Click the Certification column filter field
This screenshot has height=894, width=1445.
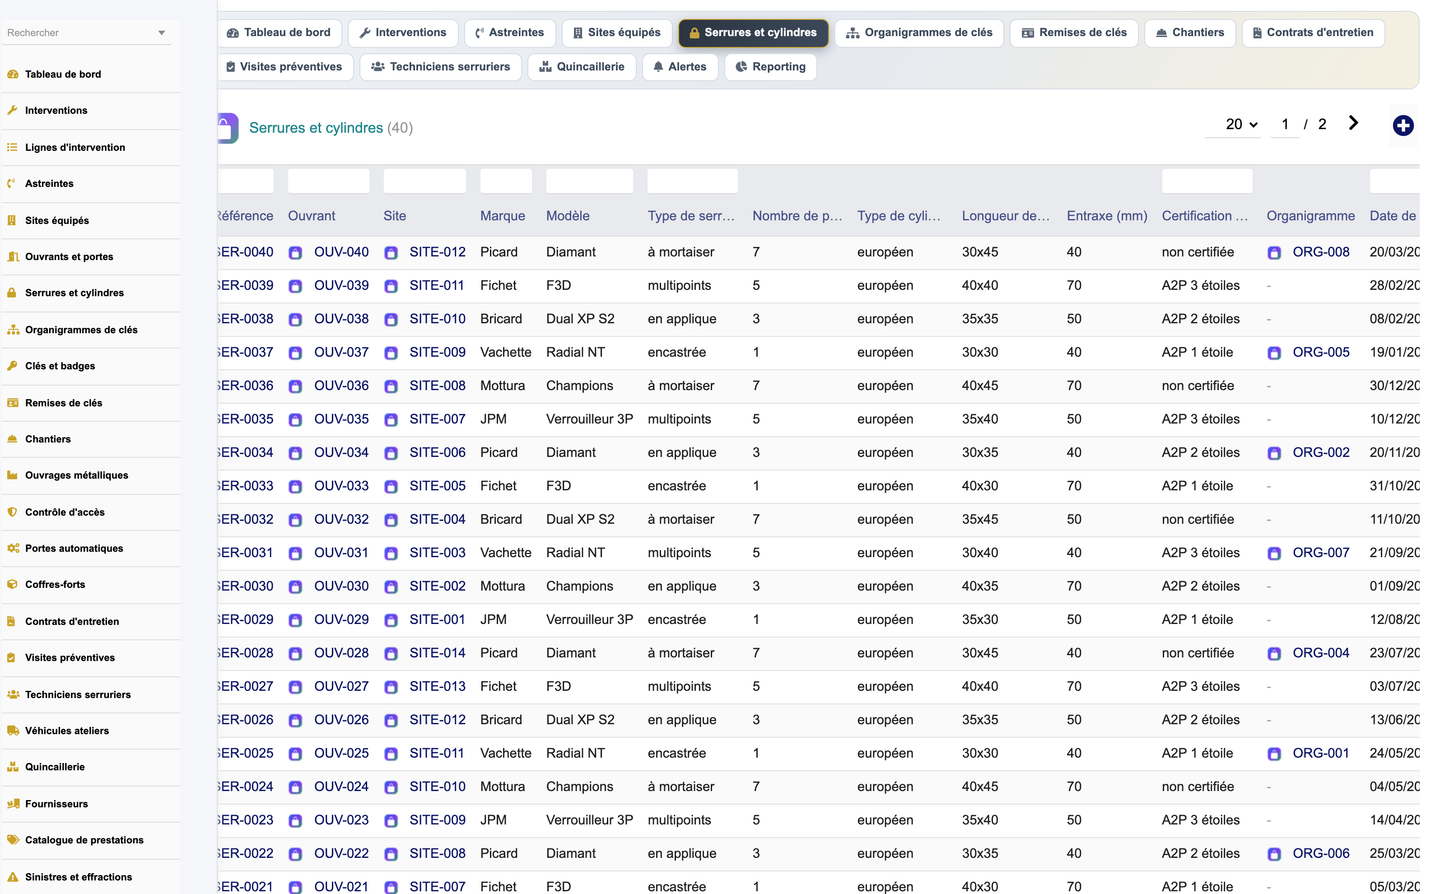click(1207, 181)
